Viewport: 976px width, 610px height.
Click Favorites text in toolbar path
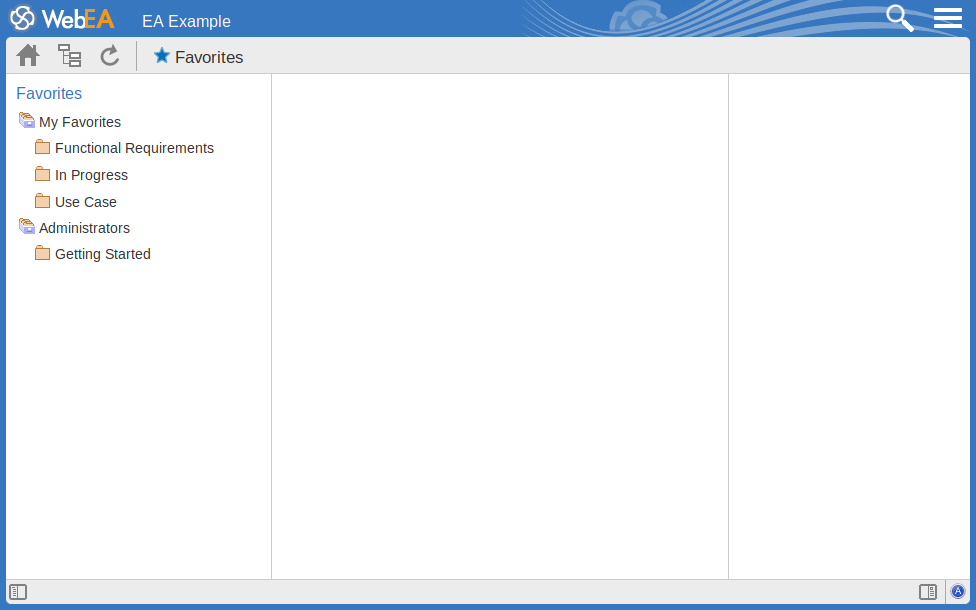[209, 57]
